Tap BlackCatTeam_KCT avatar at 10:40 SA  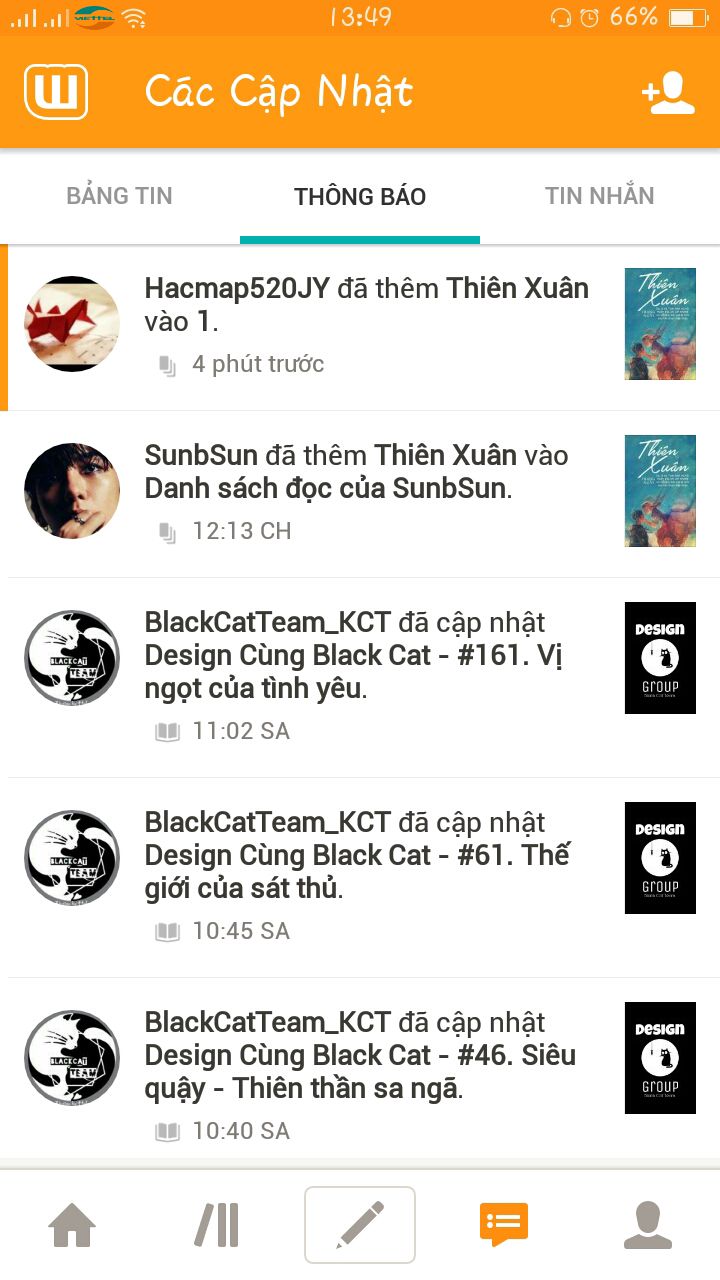(x=72, y=1058)
